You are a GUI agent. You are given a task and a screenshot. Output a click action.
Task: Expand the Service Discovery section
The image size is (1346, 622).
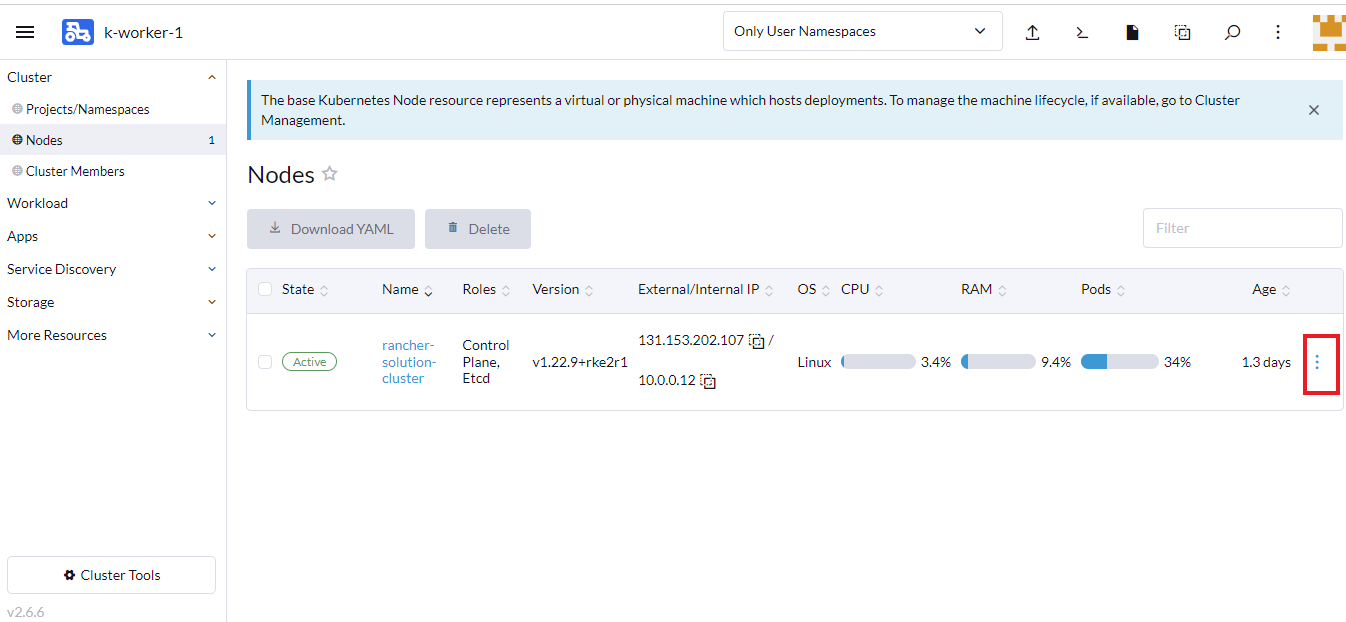(x=211, y=269)
